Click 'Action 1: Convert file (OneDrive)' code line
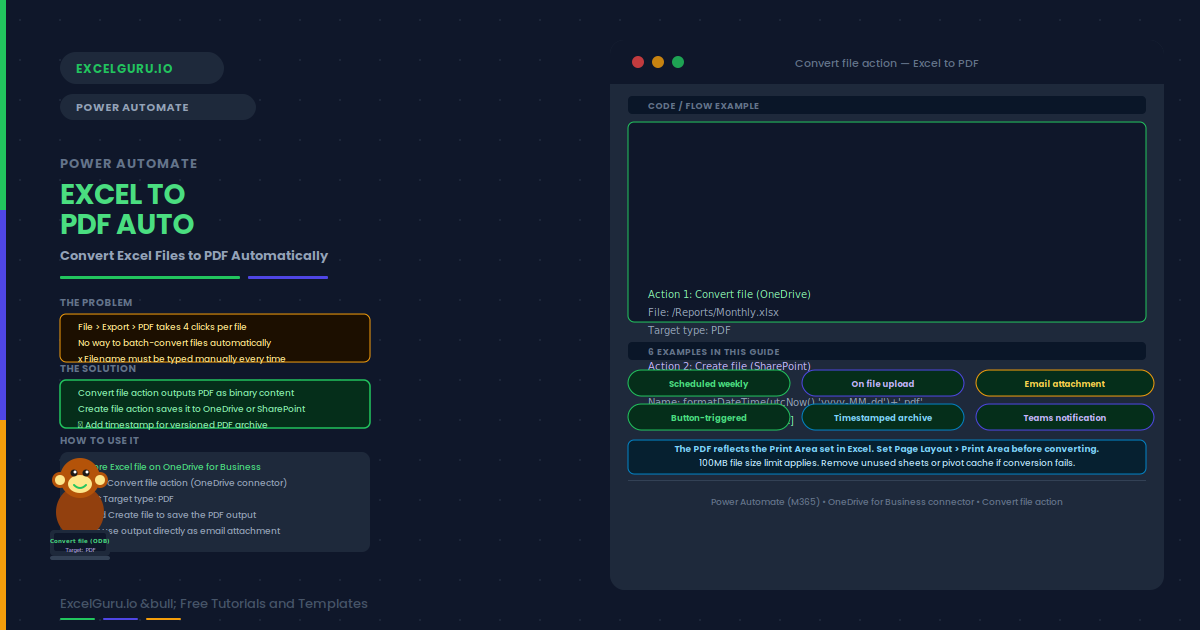Image resolution: width=1200 pixels, height=630 pixels. pos(729,294)
